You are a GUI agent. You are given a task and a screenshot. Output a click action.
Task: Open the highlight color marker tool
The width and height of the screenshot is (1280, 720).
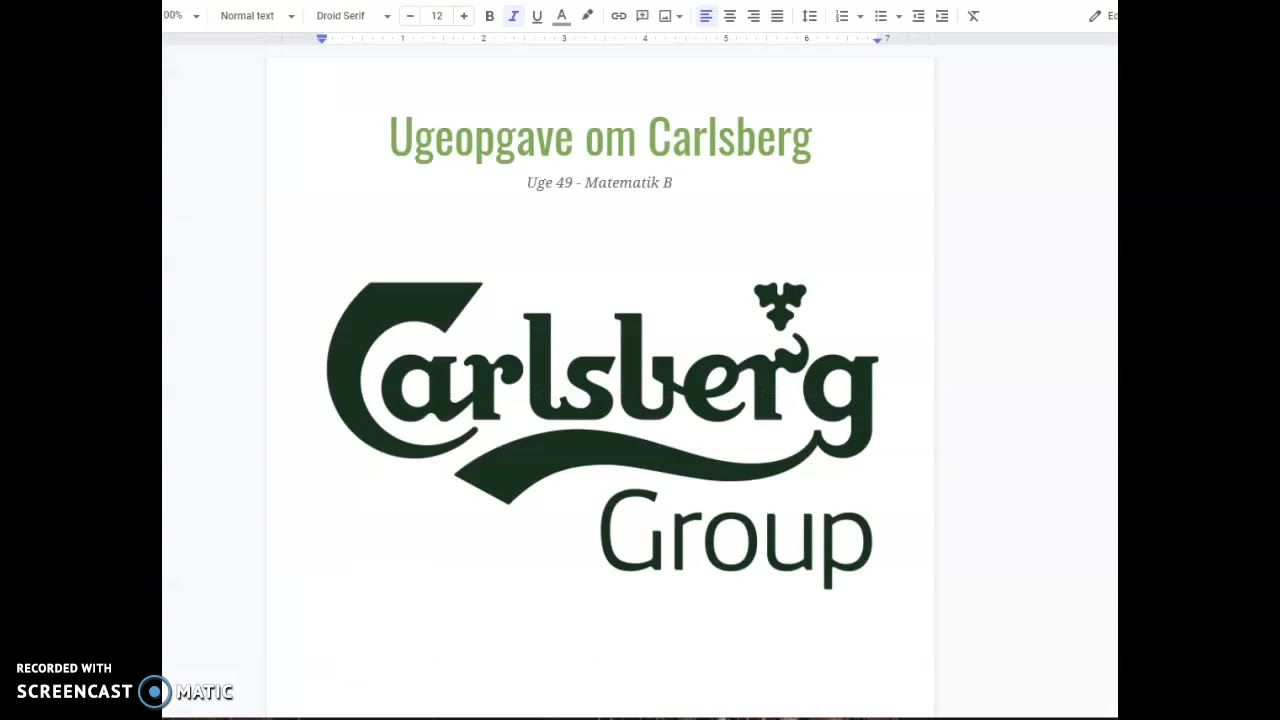tap(587, 16)
